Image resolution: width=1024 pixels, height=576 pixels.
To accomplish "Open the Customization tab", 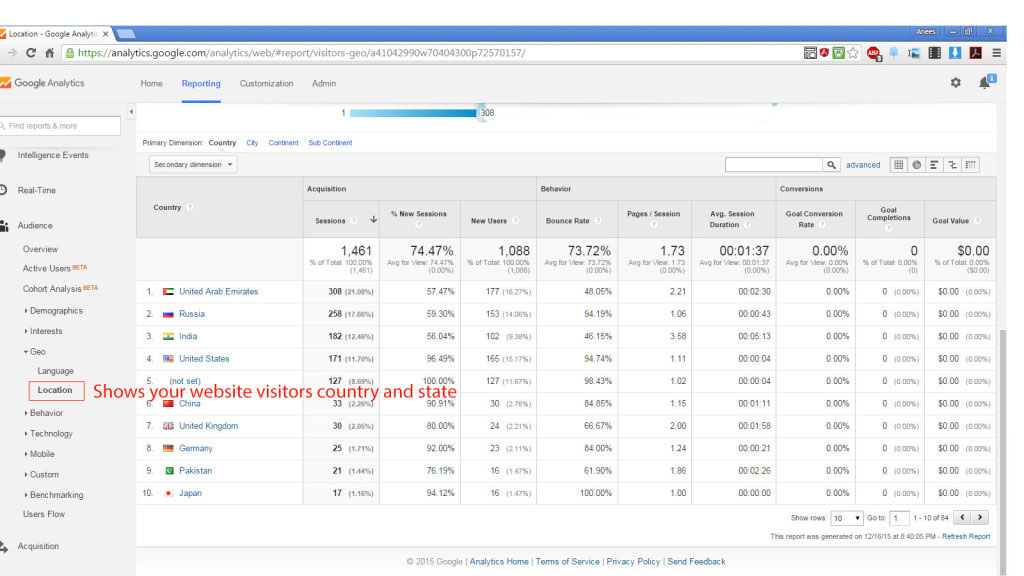I will point(266,84).
